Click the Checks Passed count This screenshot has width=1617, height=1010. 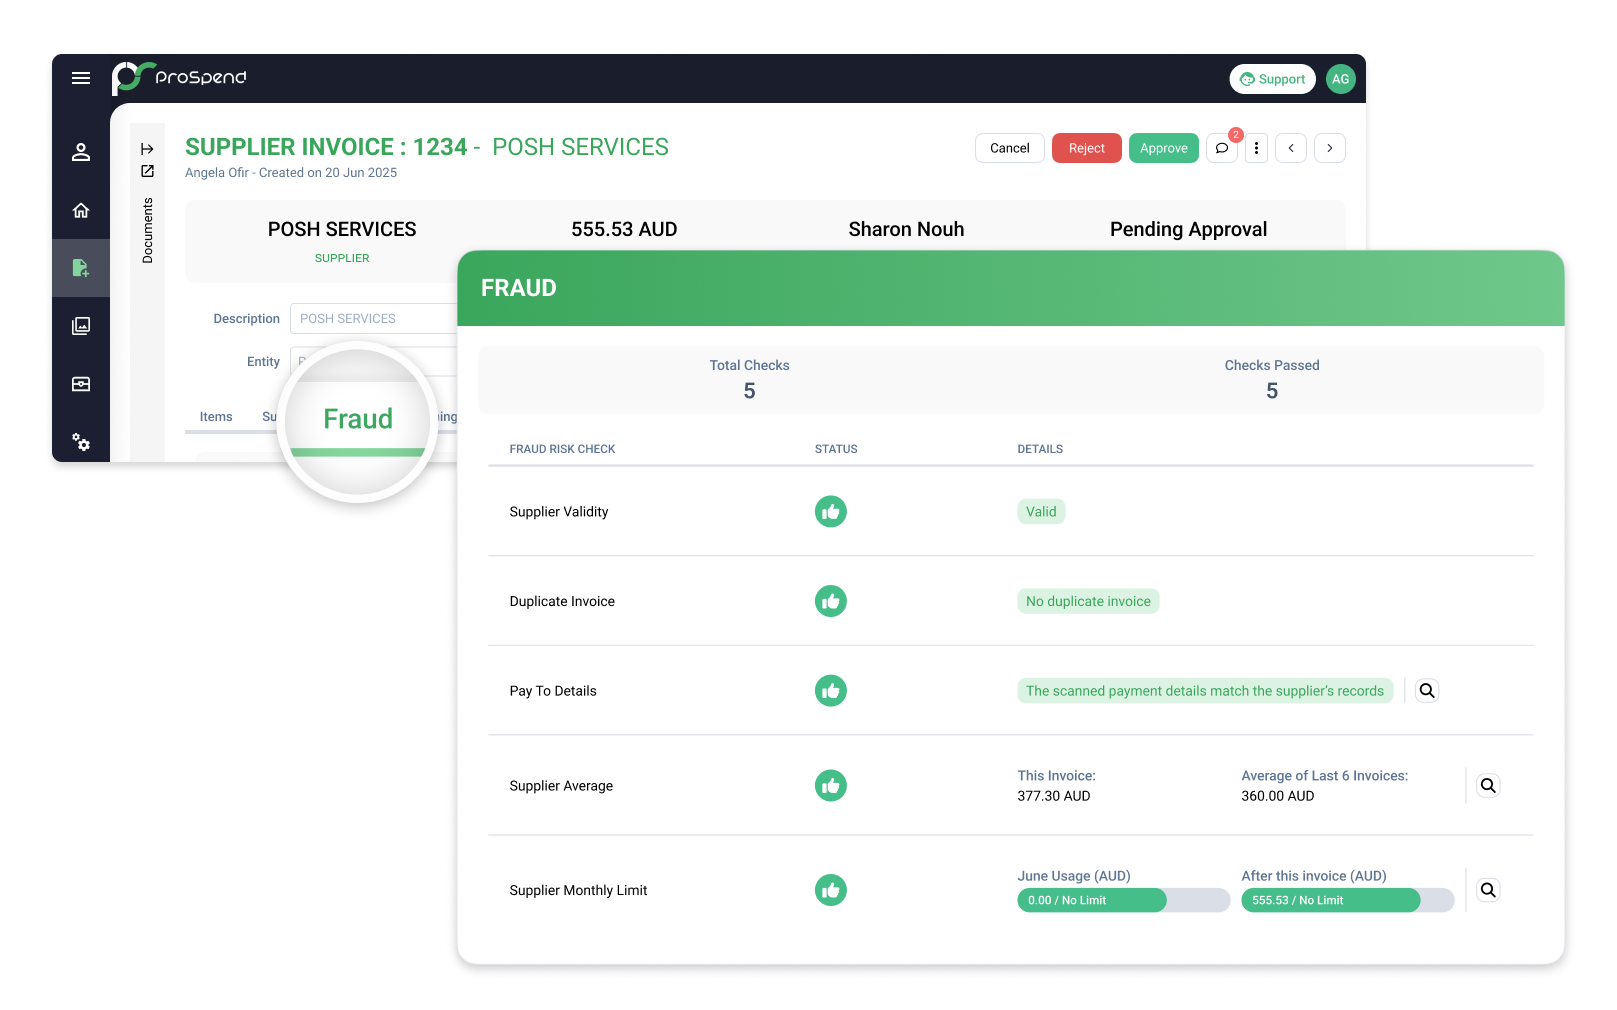[1272, 391]
